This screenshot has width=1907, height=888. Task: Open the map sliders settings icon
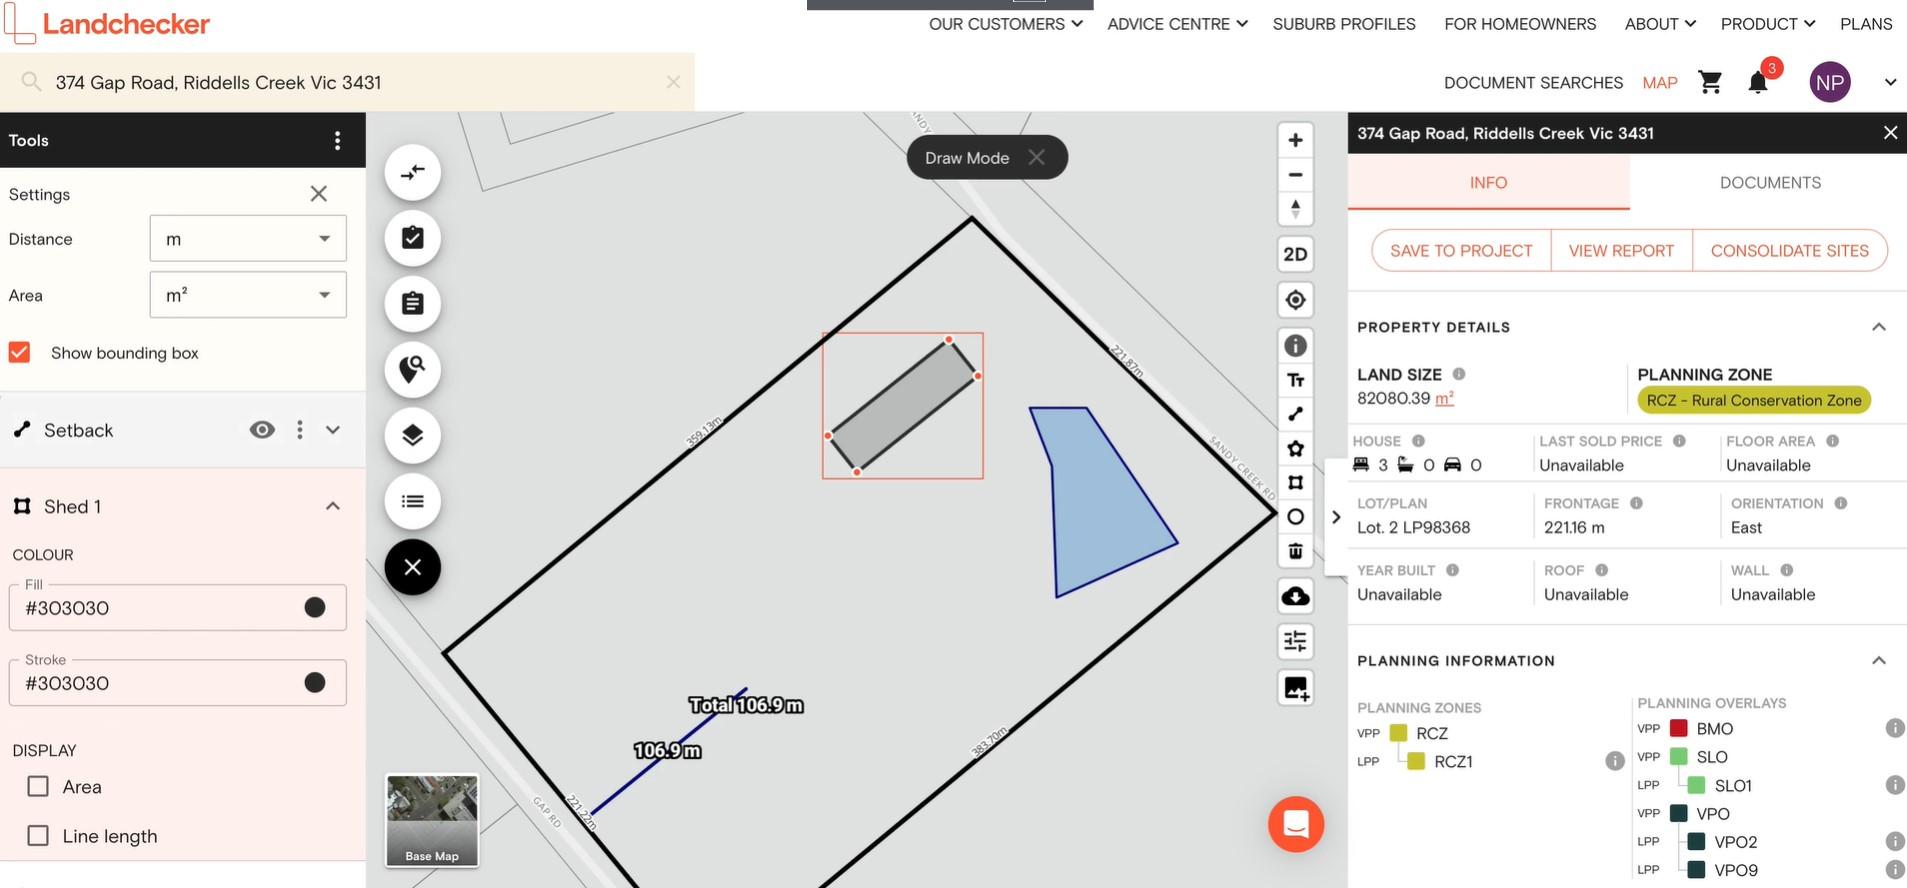point(1295,642)
